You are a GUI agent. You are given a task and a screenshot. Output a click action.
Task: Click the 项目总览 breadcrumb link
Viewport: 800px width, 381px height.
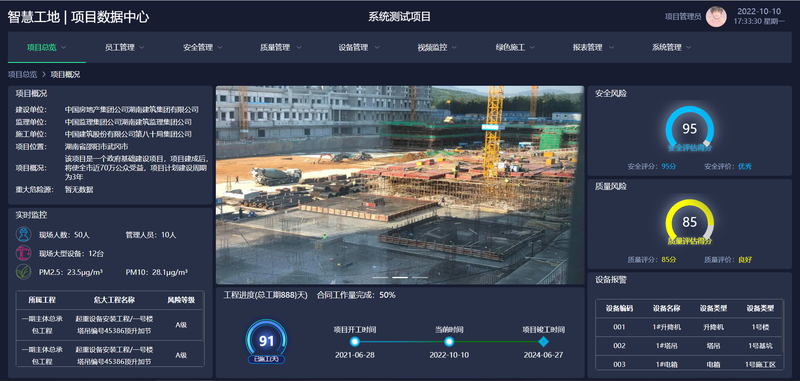[x=22, y=74]
